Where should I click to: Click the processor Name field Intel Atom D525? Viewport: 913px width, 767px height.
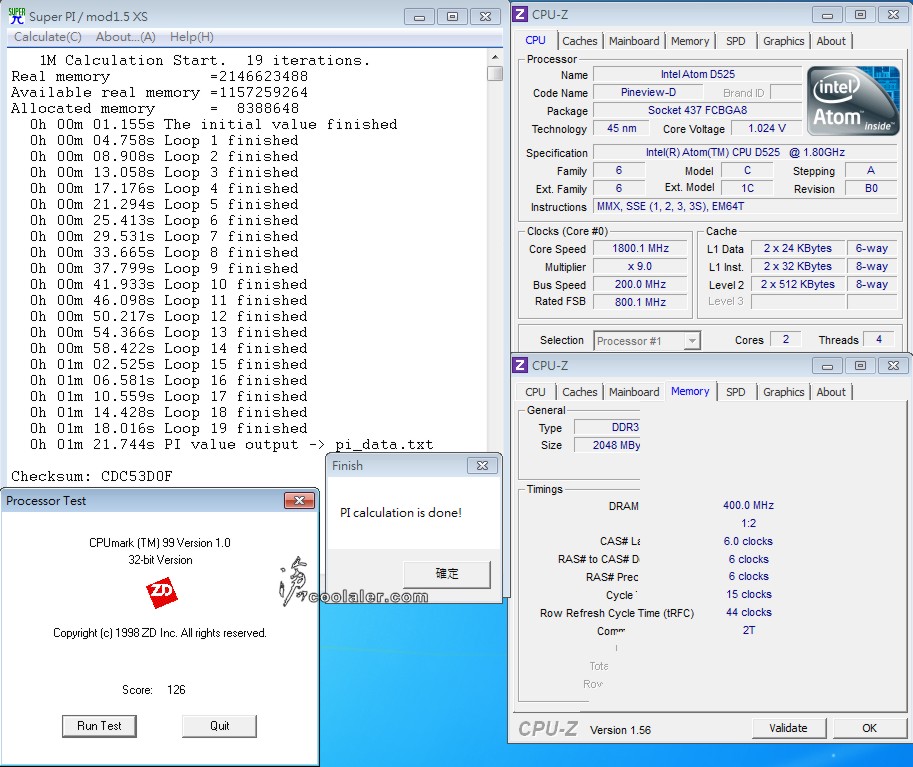[x=698, y=74]
